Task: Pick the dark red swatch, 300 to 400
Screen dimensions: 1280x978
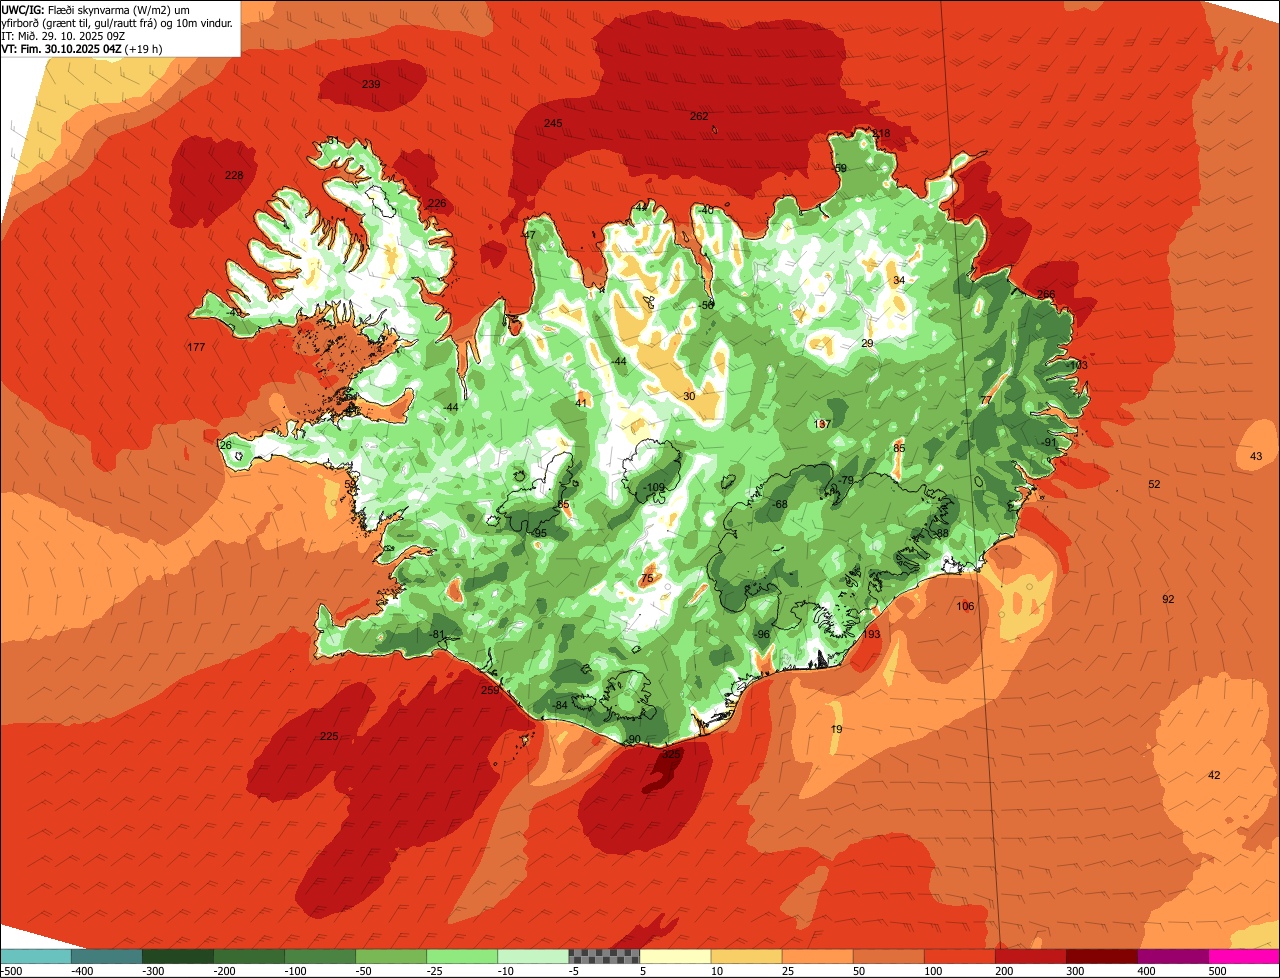Action: coord(1101,956)
